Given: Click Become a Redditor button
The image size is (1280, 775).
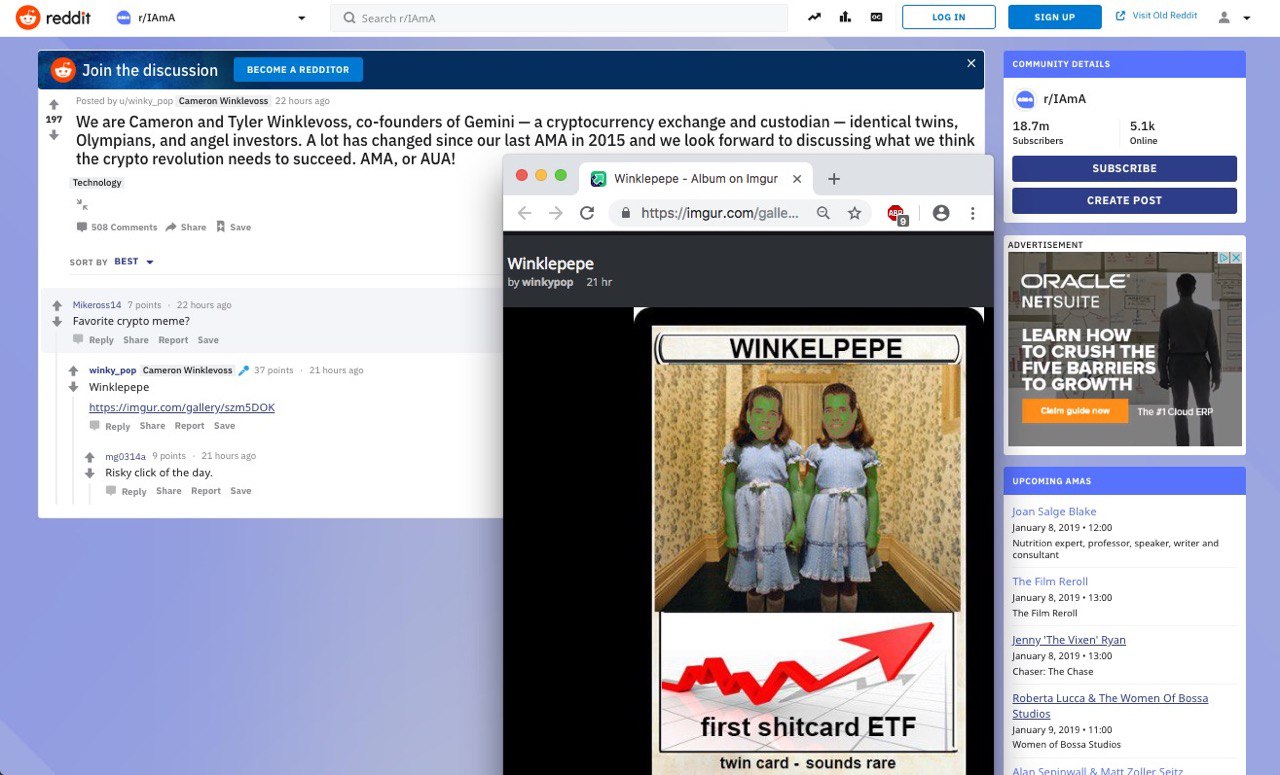Looking at the screenshot, I should click(x=298, y=70).
